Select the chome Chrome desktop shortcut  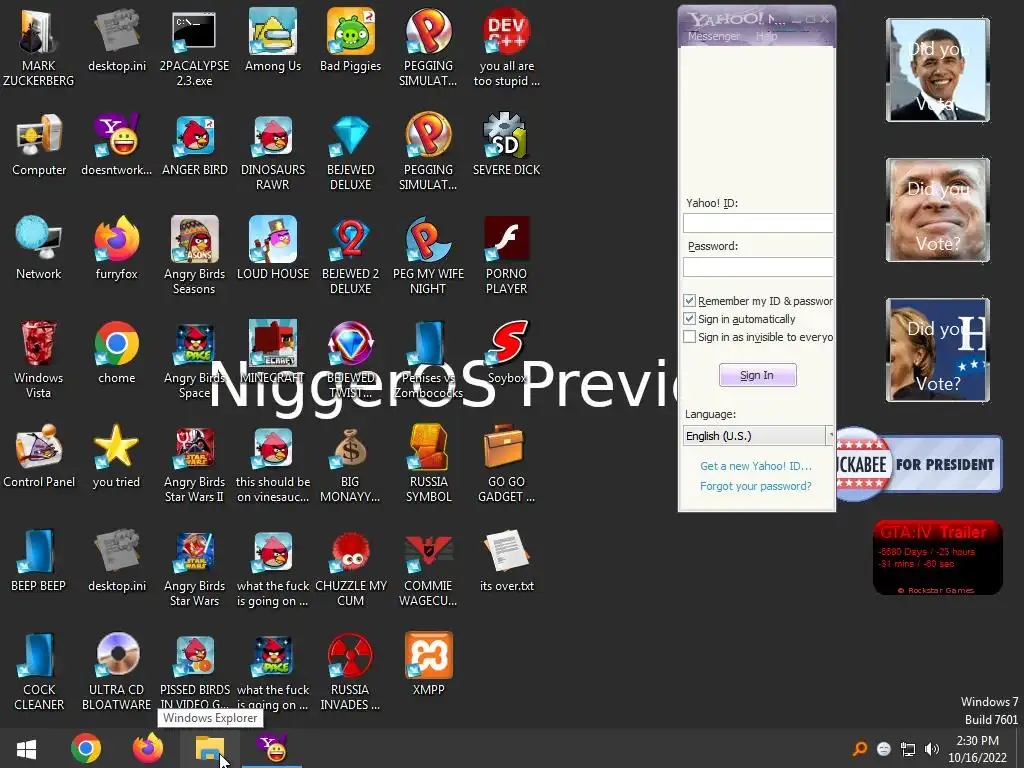tap(116, 353)
